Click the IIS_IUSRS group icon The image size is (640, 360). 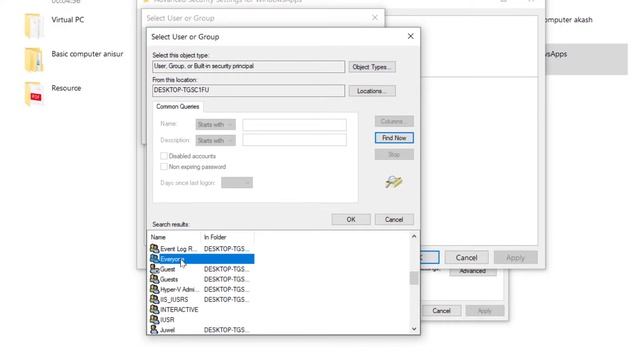(154, 299)
